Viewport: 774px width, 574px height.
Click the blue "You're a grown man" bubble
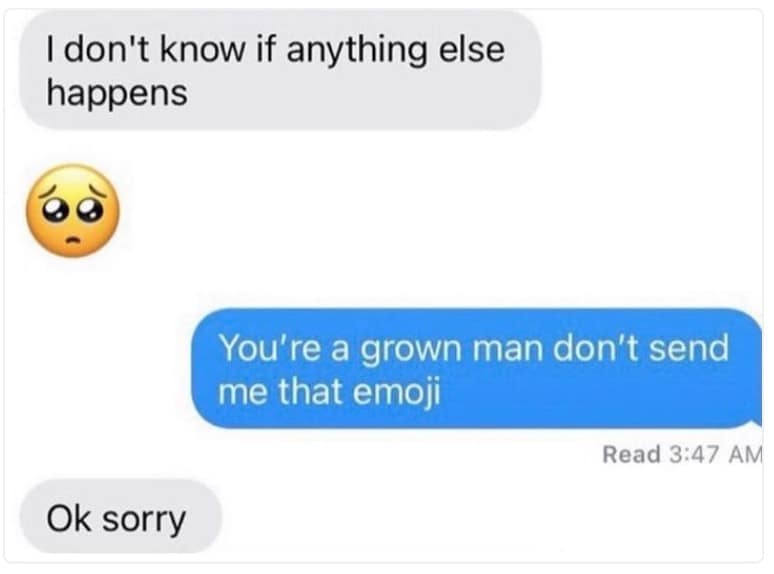tap(477, 368)
